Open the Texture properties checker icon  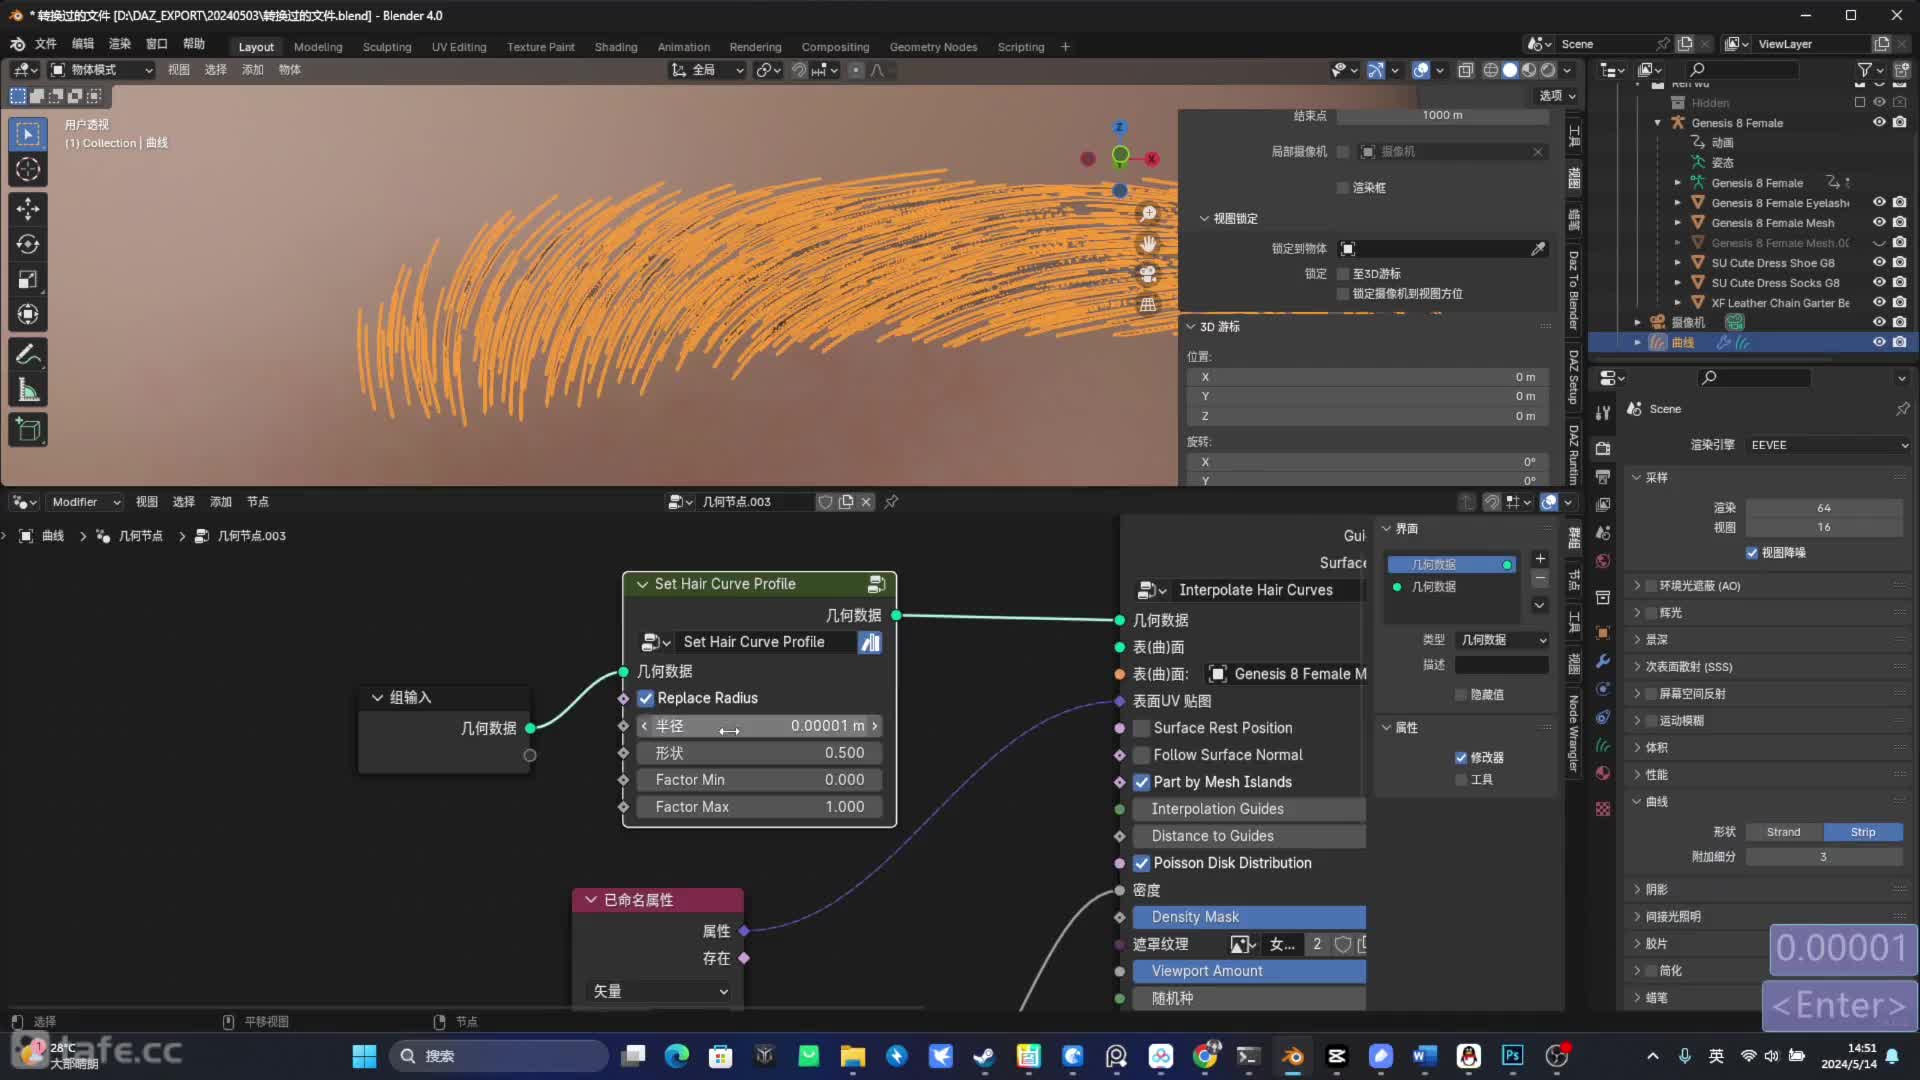(x=1603, y=809)
